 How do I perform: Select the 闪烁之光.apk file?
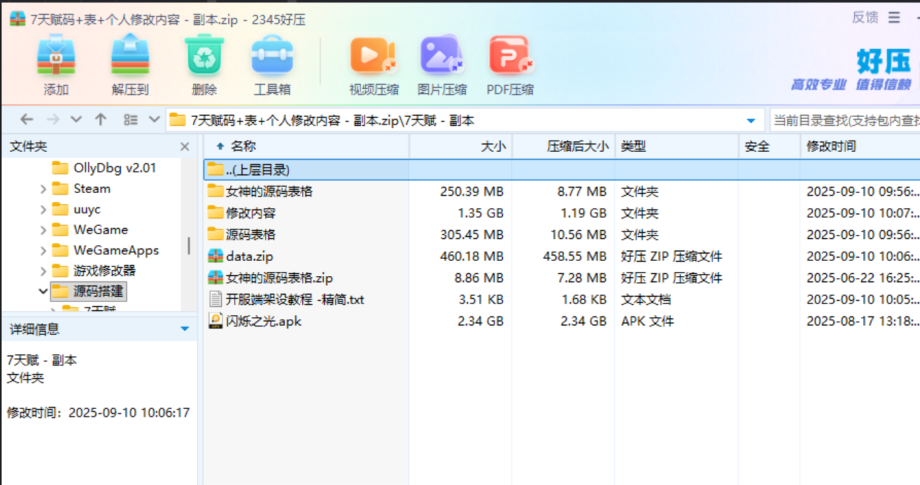pos(263,321)
